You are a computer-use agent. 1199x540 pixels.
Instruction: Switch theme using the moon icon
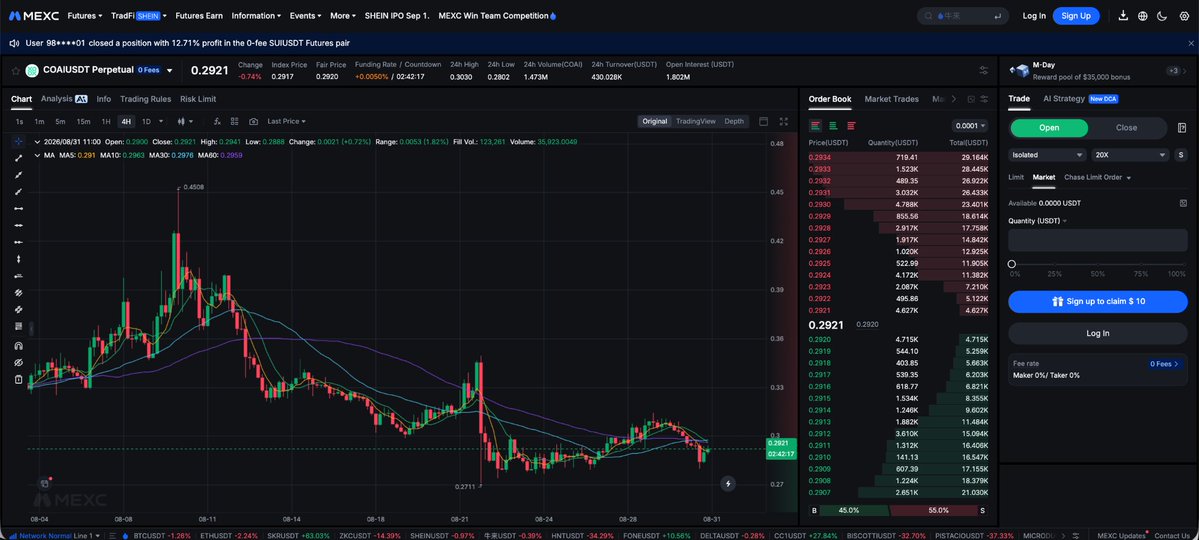tap(1162, 15)
